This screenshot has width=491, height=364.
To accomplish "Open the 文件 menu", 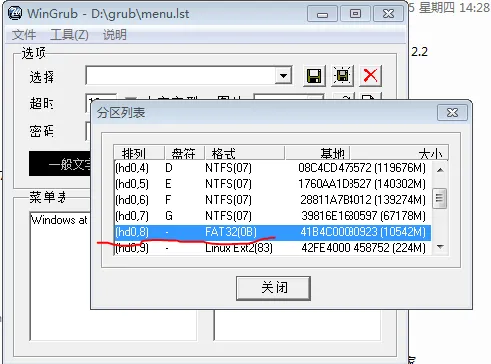I will 24,35.
